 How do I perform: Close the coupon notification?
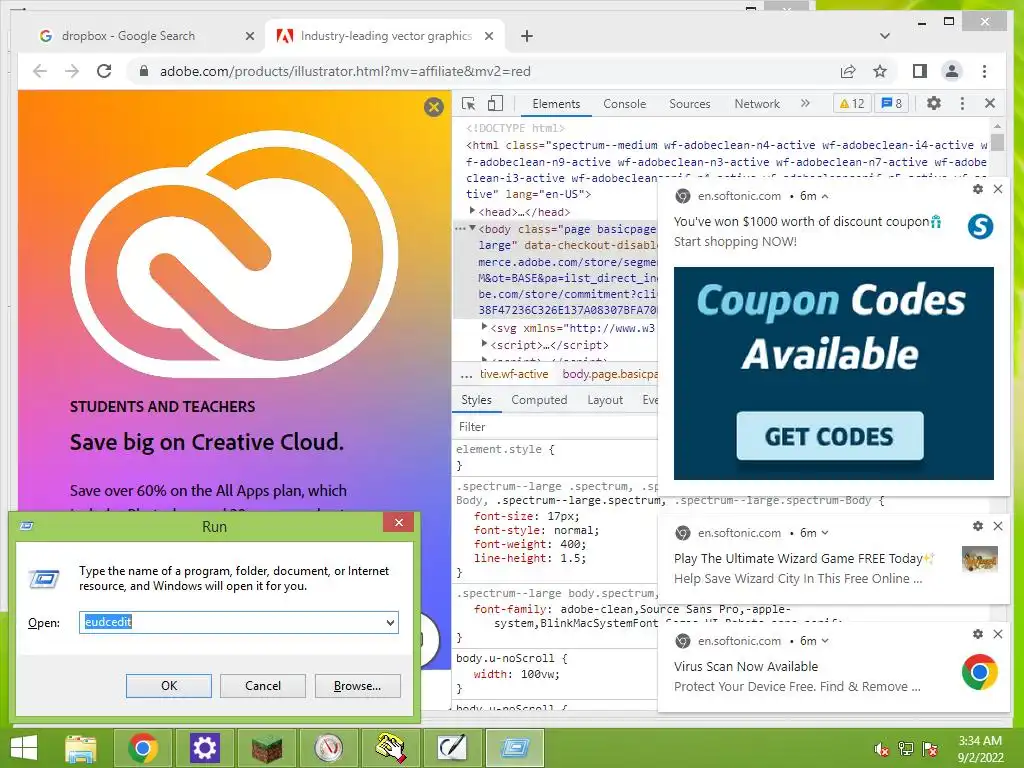click(x=998, y=189)
